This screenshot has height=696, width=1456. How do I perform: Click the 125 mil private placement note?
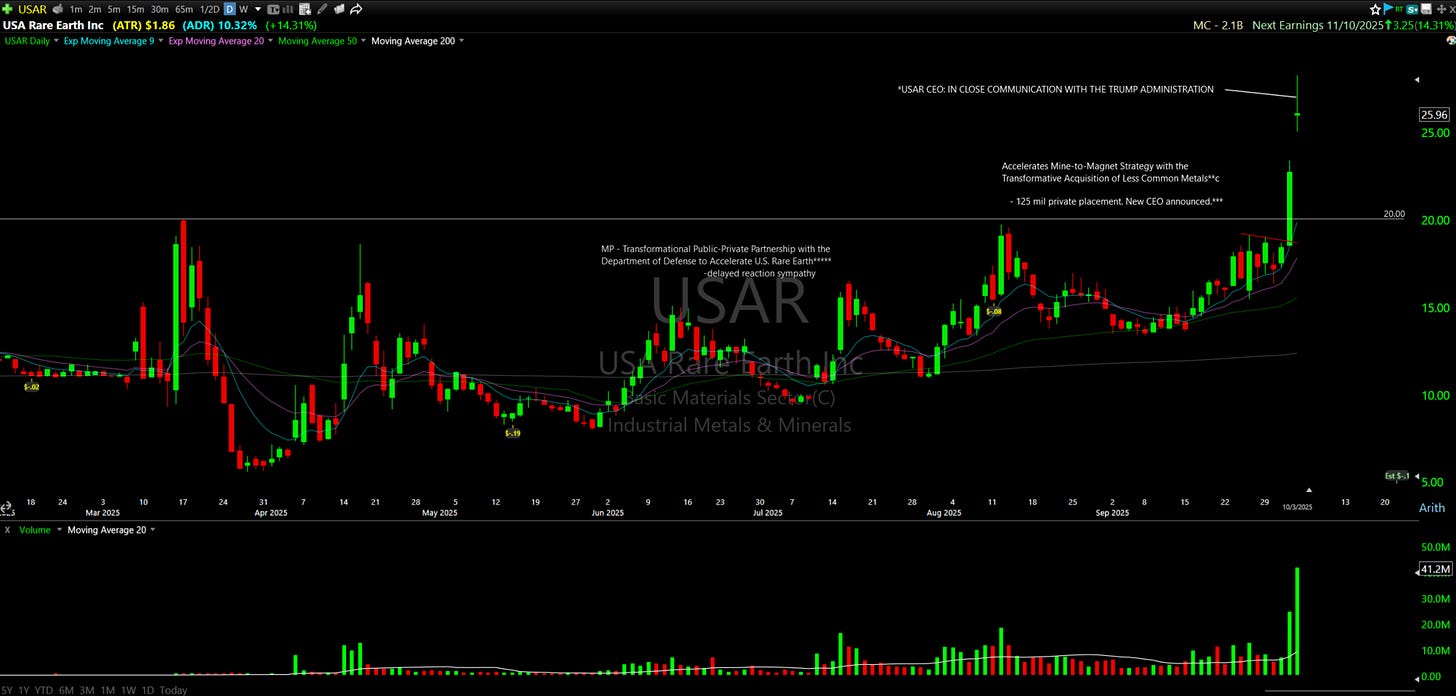pyautogui.click(x=1116, y=201)
